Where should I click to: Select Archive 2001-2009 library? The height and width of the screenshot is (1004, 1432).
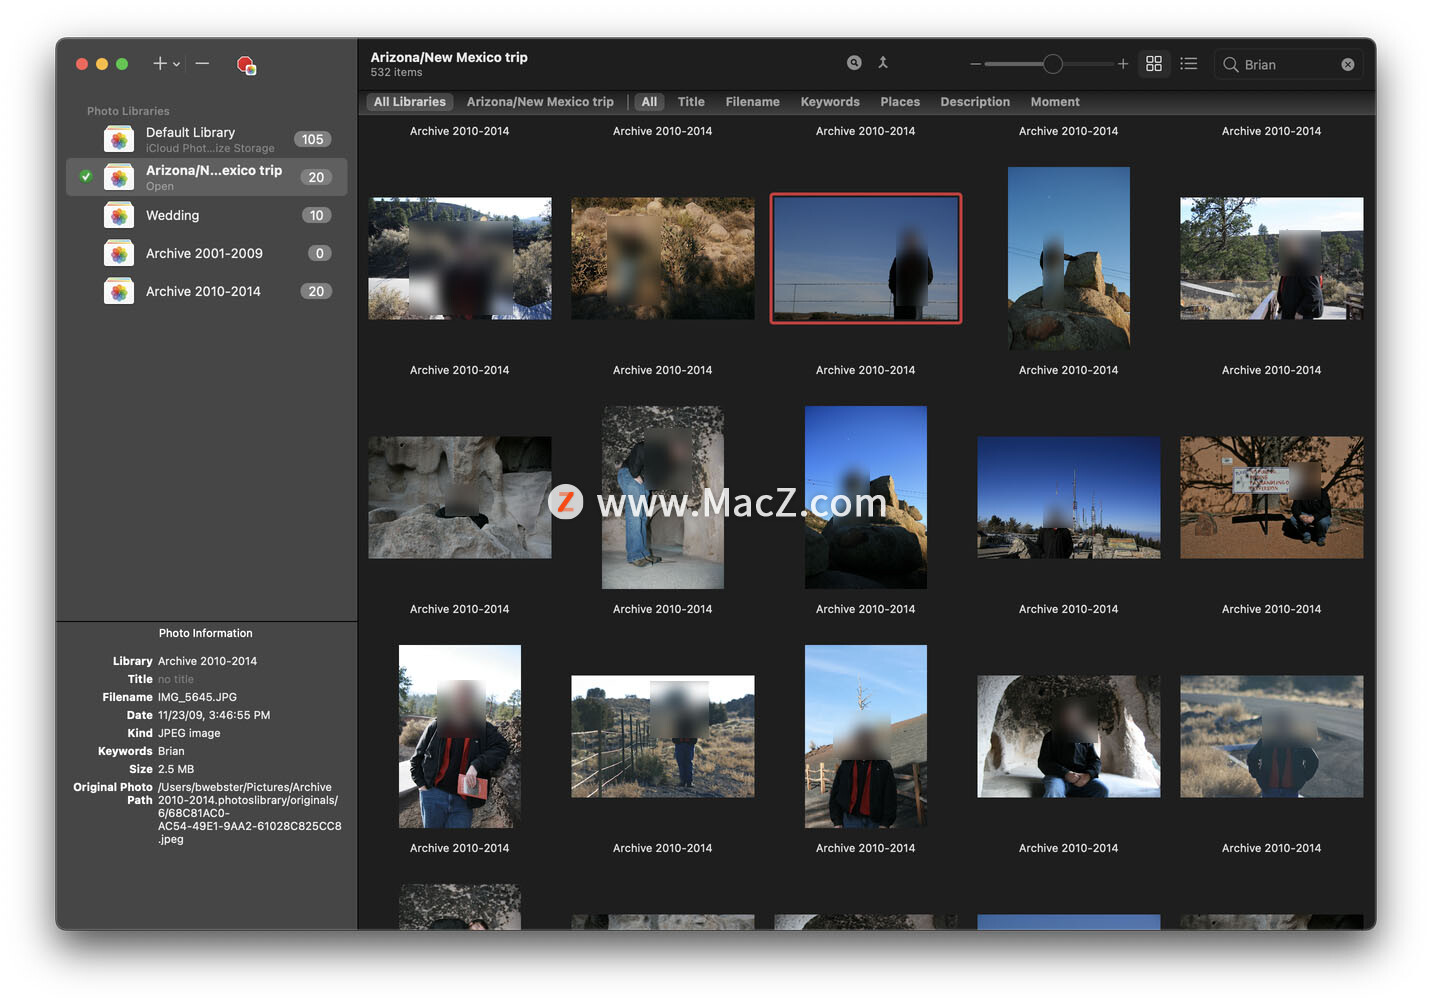pos(207,253)
